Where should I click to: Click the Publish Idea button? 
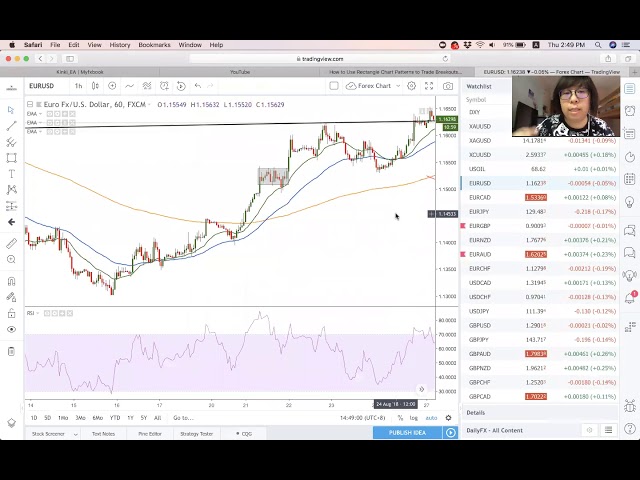[407, 433]
